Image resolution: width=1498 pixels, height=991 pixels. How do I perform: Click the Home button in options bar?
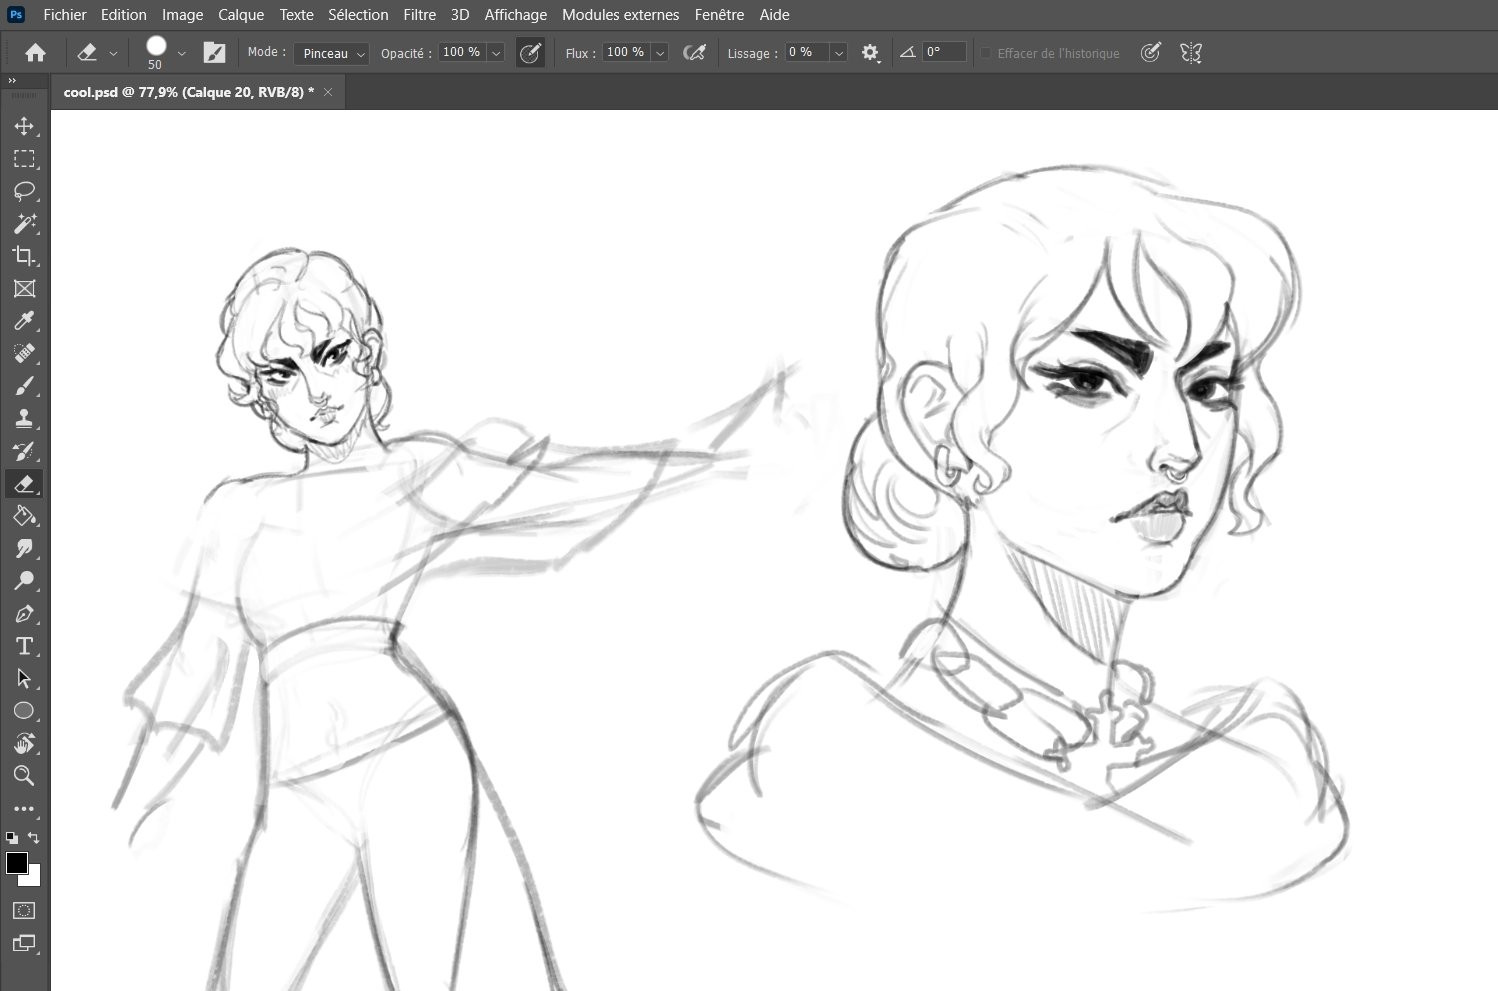[36, 53]
